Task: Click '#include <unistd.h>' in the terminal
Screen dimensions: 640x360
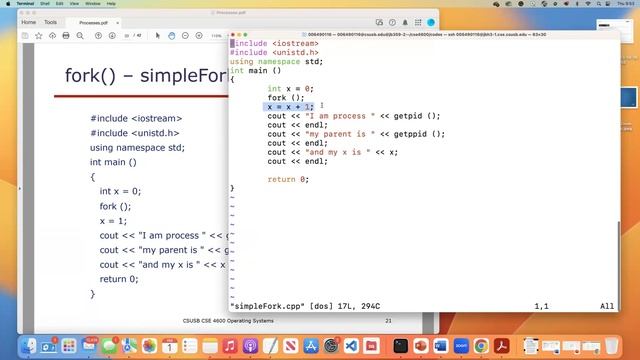Action: click(x=274, y=52)
